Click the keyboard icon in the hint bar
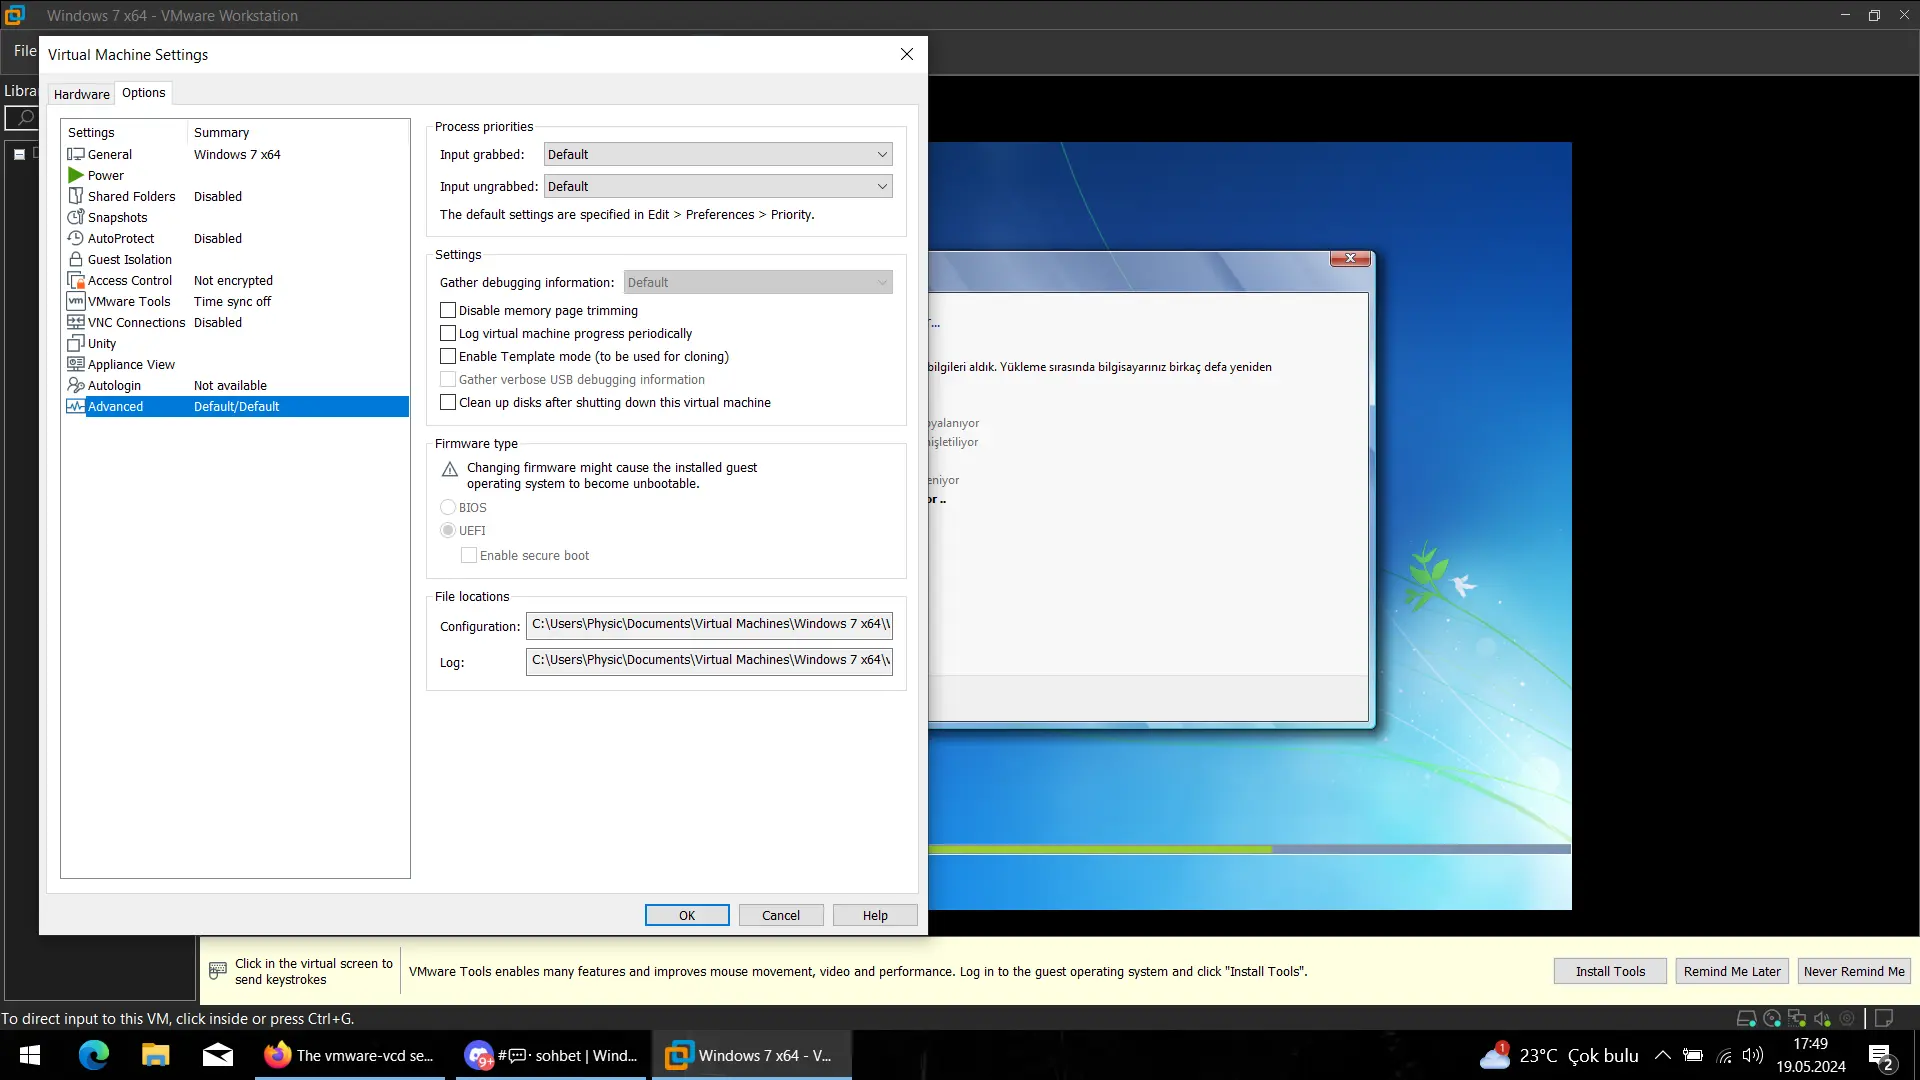 218,971
